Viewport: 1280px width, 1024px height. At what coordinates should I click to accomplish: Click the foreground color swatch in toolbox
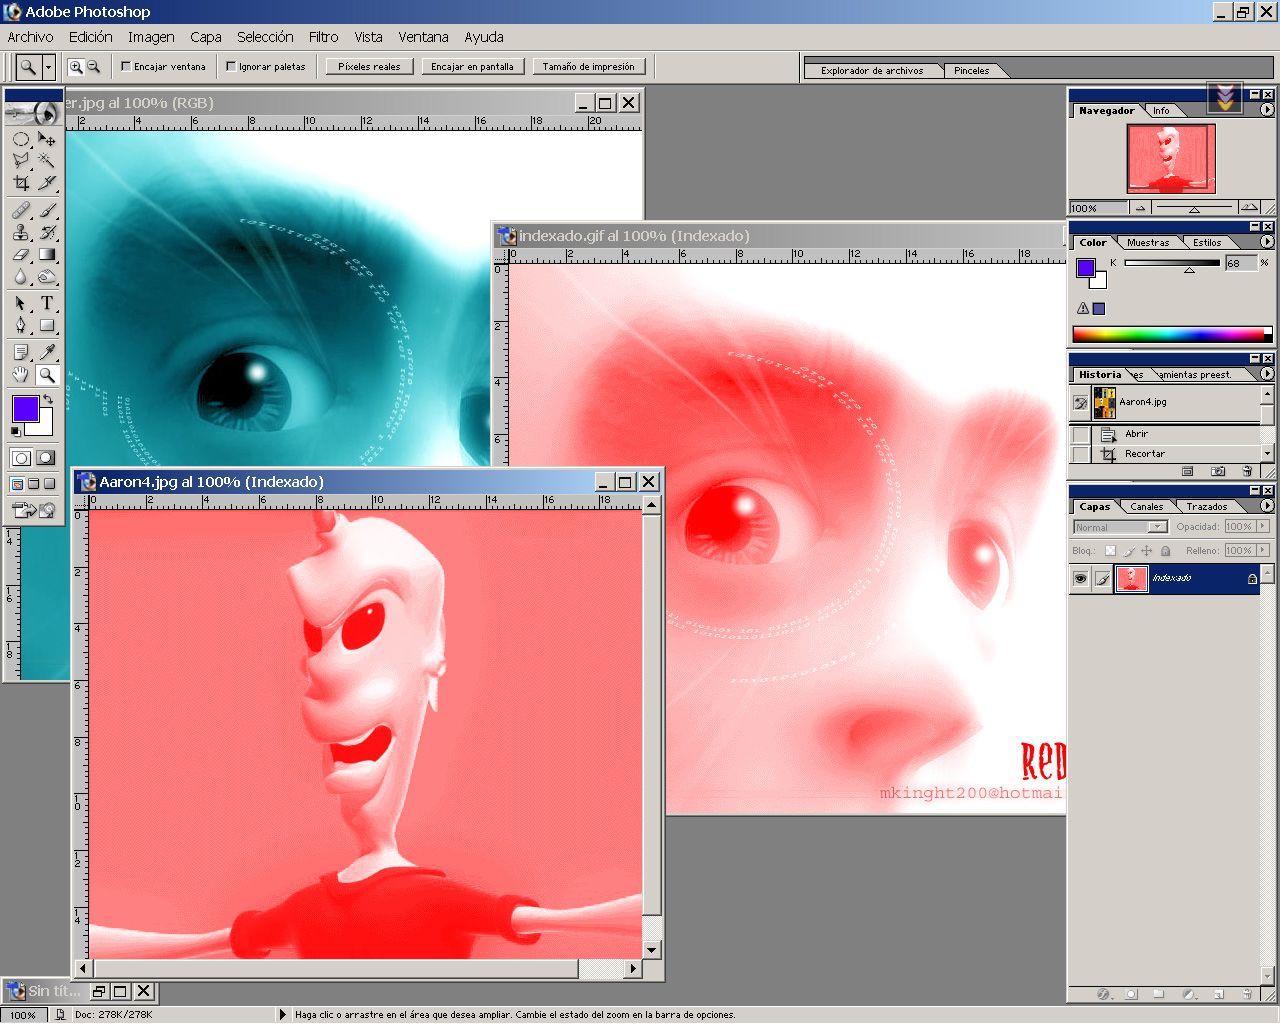(x=25, y=408)
